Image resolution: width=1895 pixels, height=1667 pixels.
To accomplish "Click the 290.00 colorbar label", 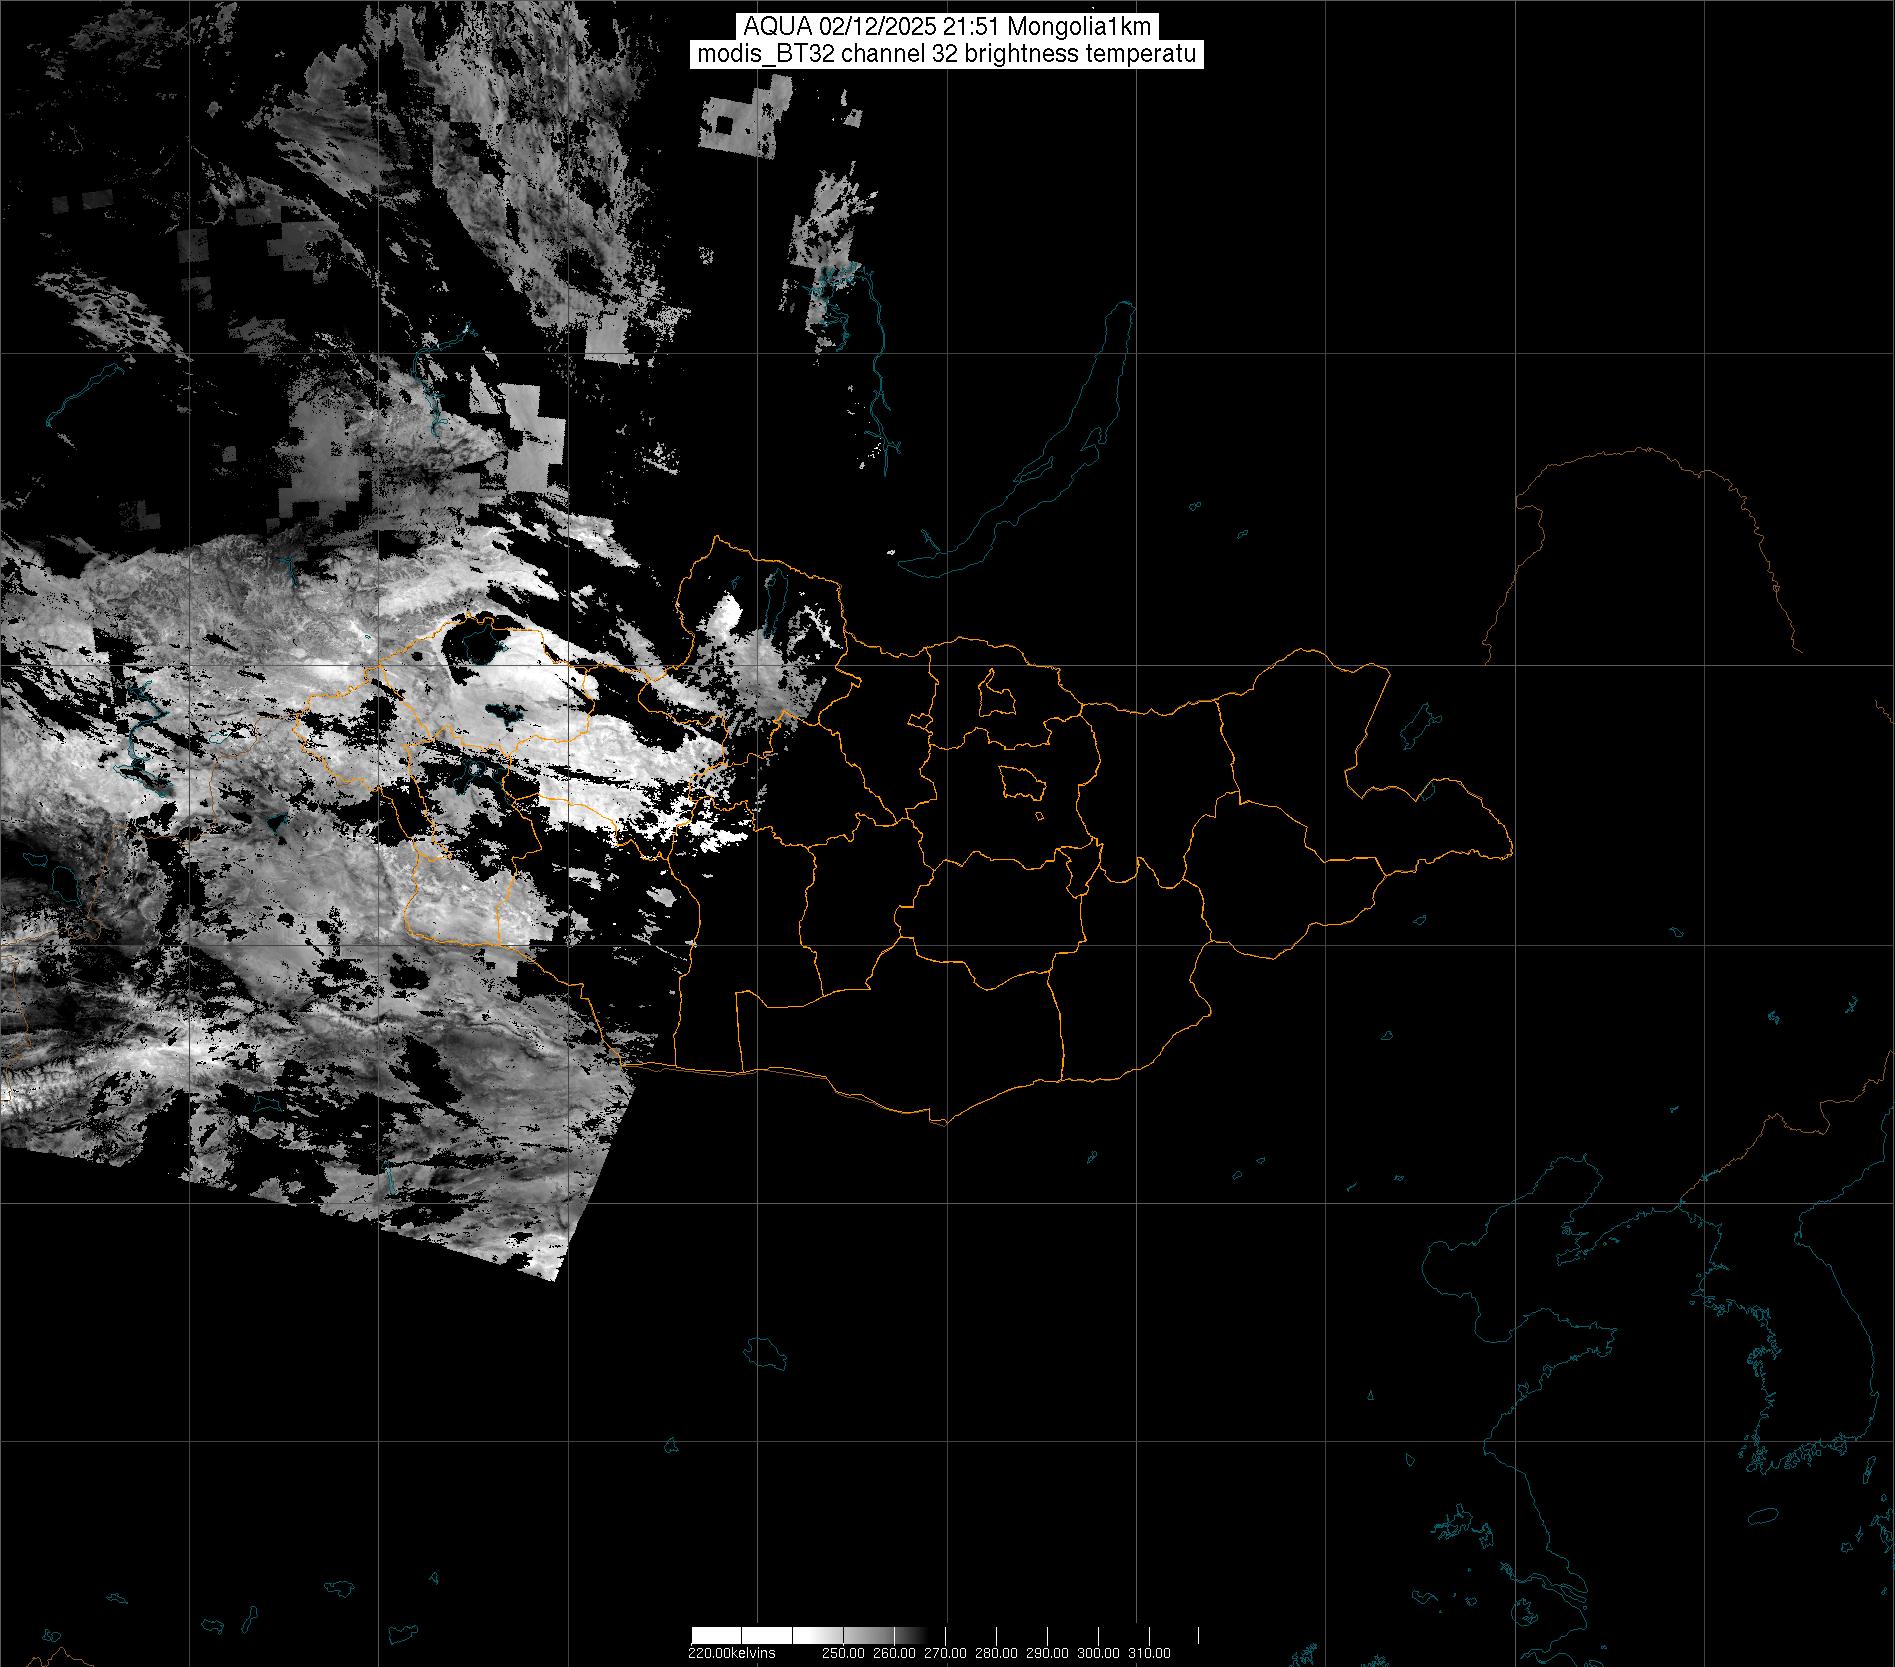I will coord(1047,1653).
